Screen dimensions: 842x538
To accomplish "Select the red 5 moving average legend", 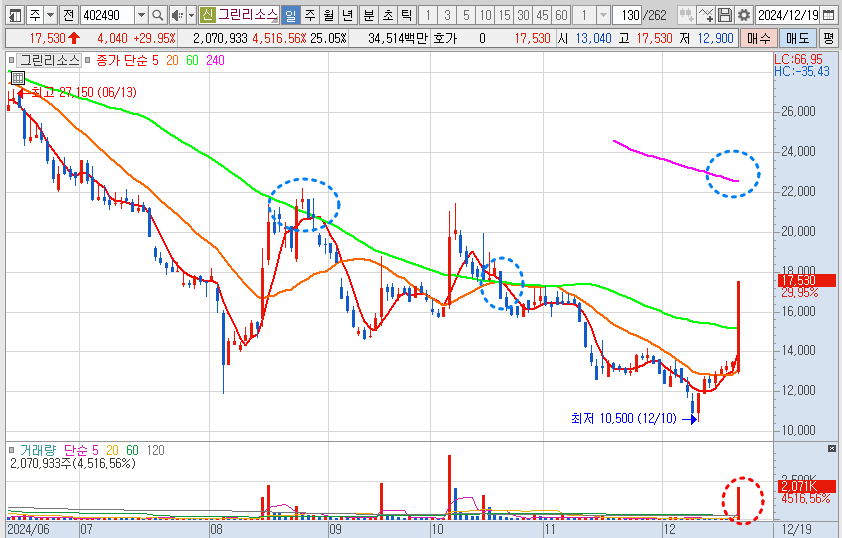I will coord(155,60).
